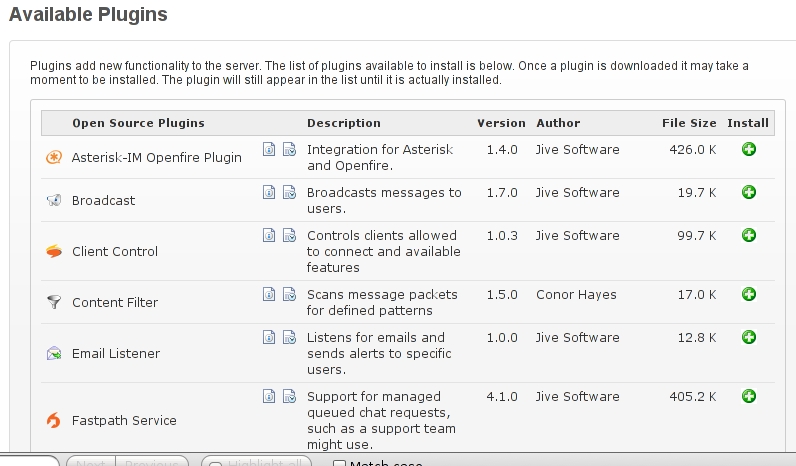
Task: Click the Fastpath Service flame icon
Action: coord(54,421)
